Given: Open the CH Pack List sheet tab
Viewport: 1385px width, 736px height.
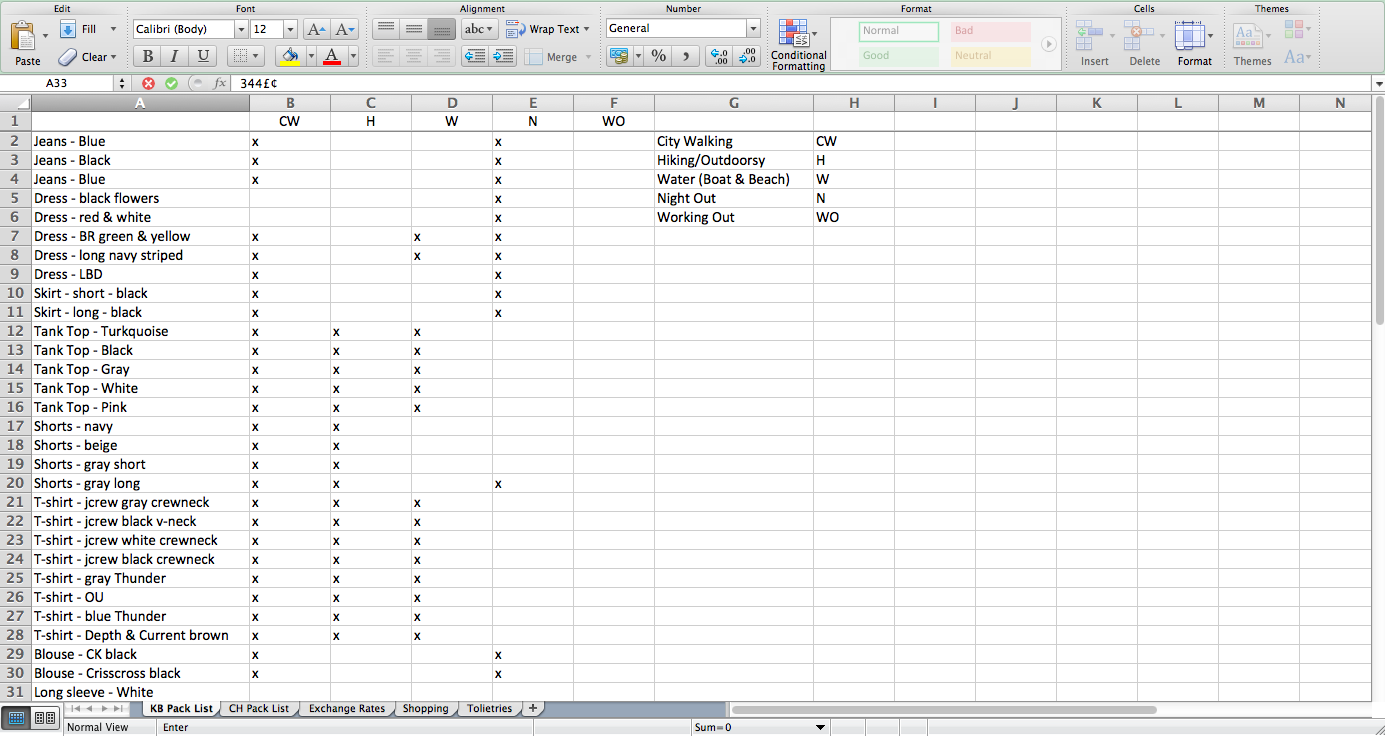Looking at the screenshot, I should [x=258, y=708].
